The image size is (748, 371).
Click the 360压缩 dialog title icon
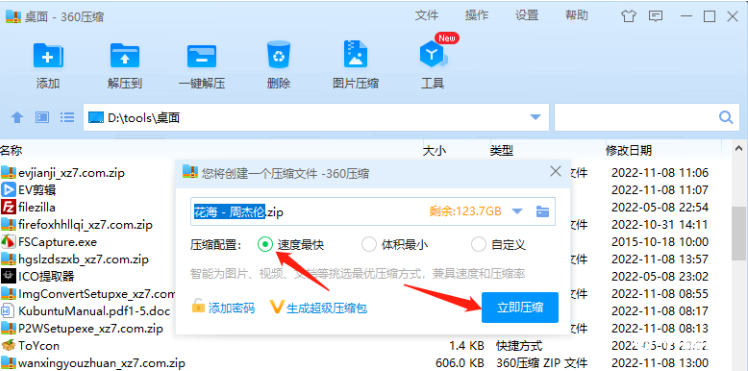pyautogui.click(x=190, y=172)
